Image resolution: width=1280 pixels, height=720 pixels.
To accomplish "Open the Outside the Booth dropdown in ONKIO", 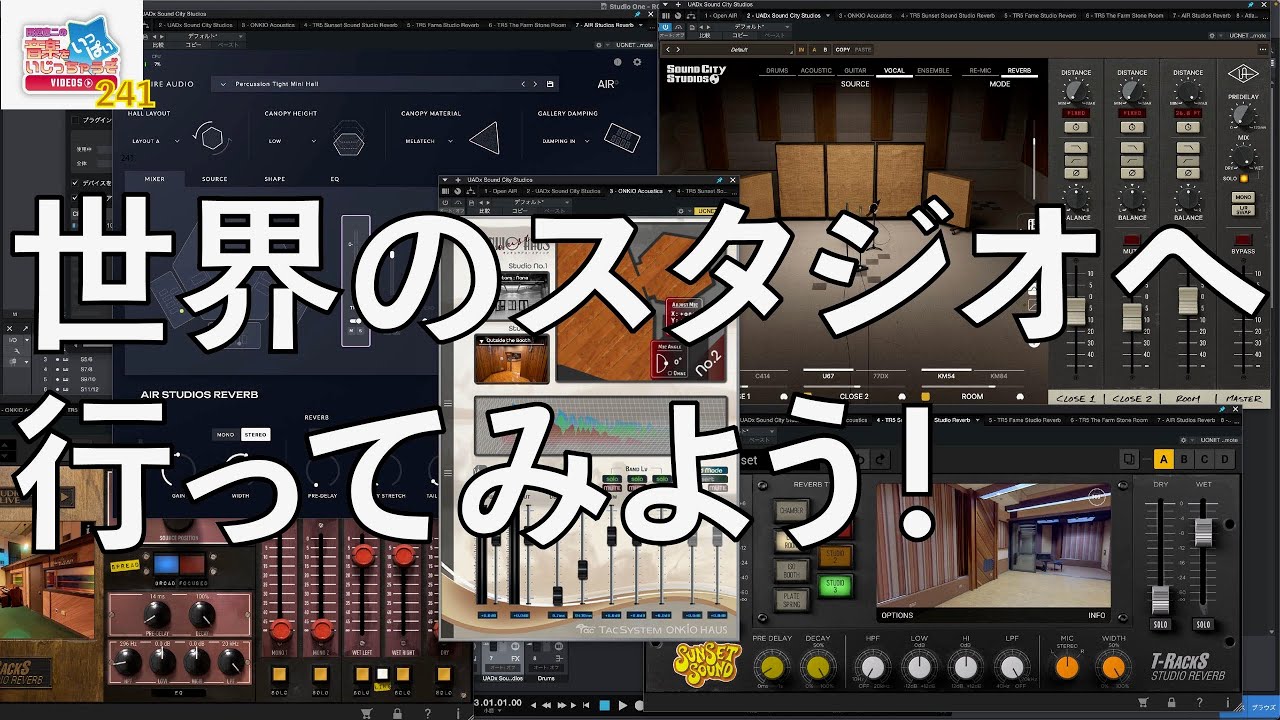I will click(483, 341).
